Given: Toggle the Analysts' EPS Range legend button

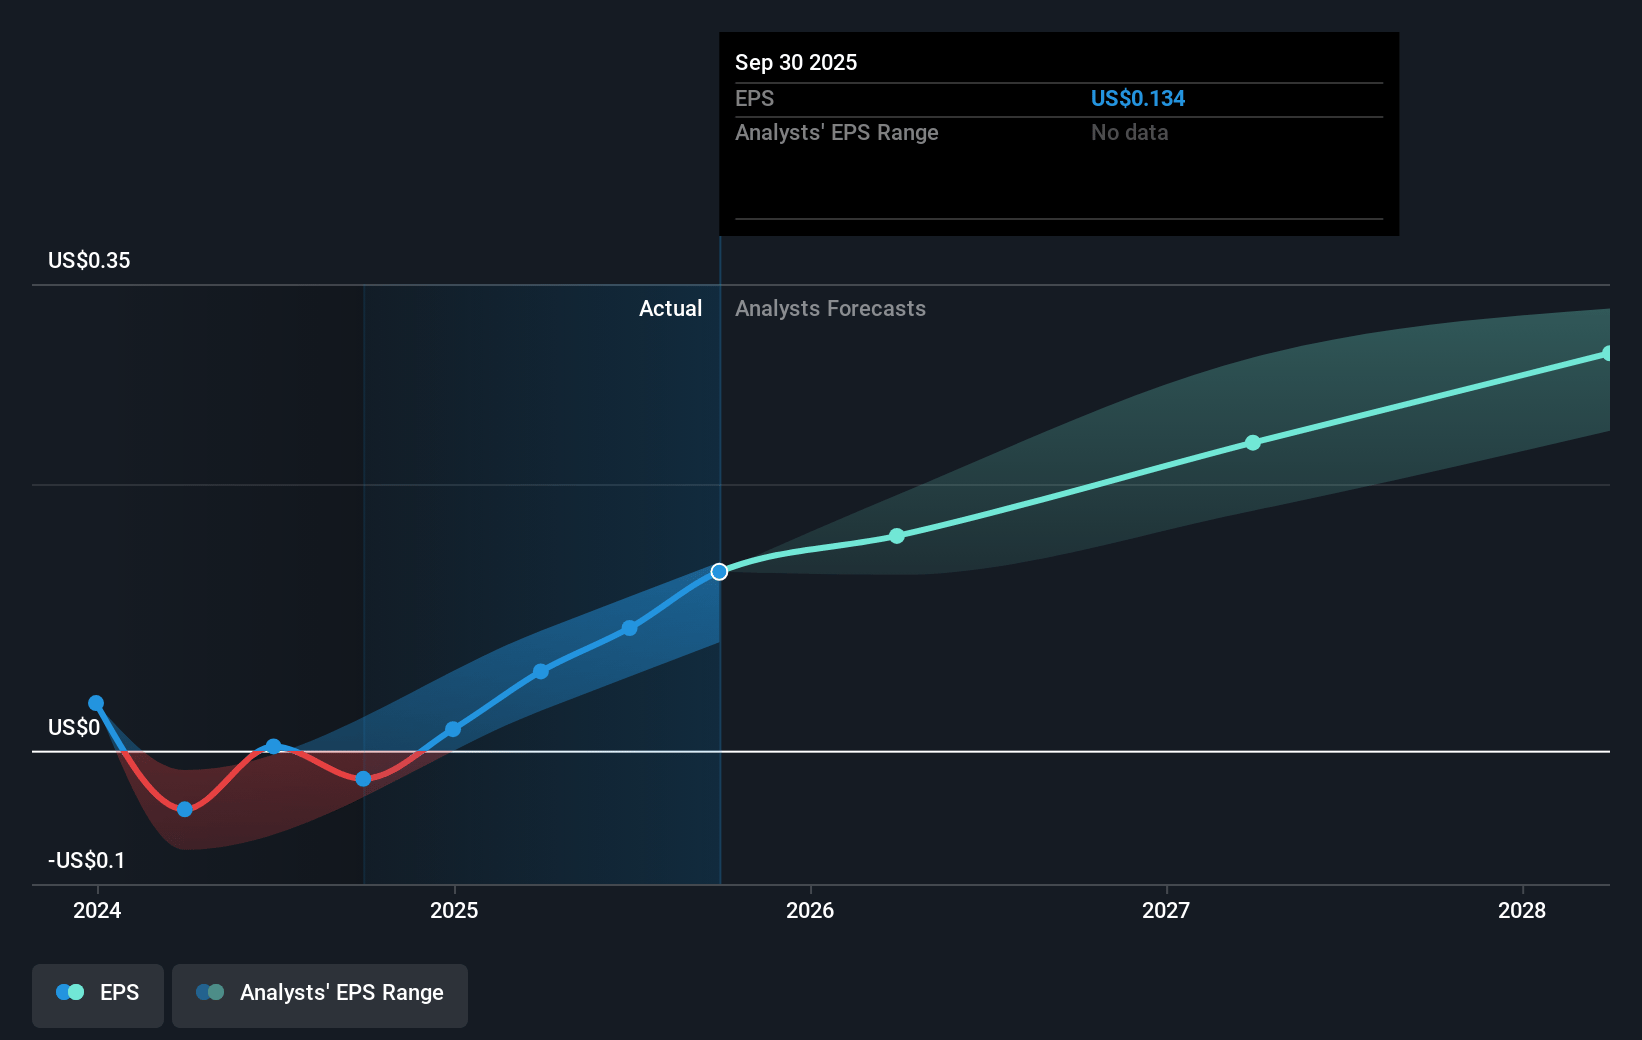Looking at the screenshot, I should (x=320, y=994).
